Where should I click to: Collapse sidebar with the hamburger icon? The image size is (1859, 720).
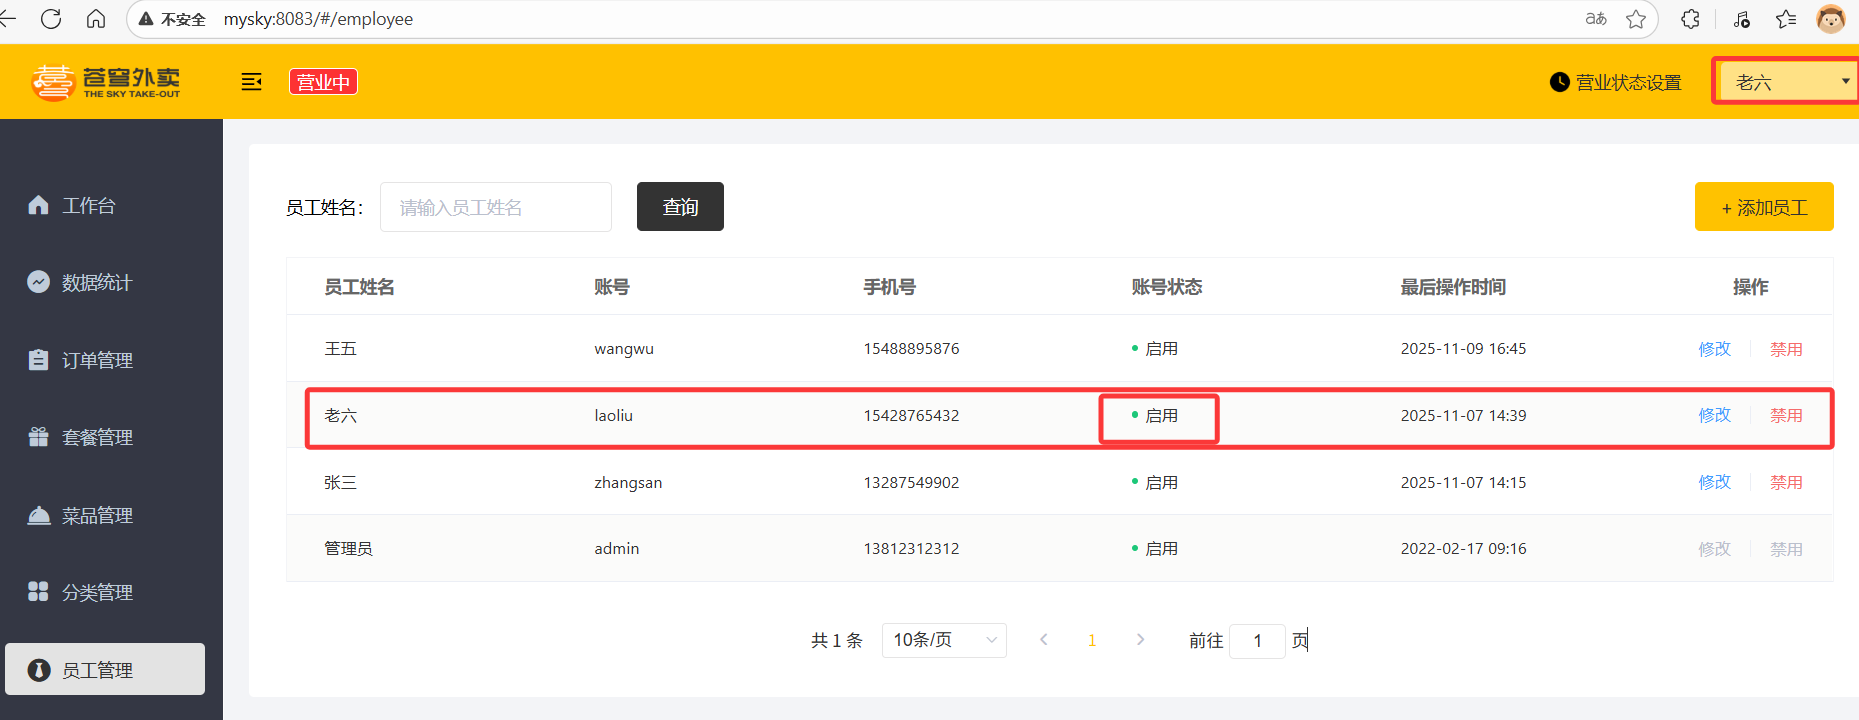252,82
